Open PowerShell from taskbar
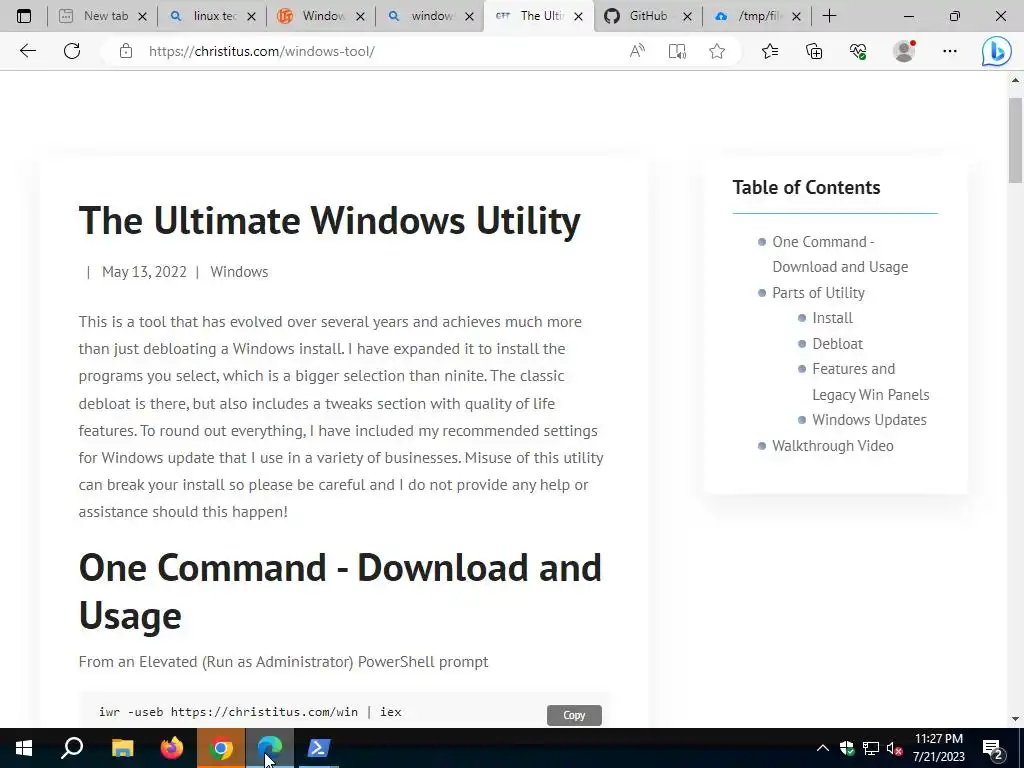 pos(319,748)
